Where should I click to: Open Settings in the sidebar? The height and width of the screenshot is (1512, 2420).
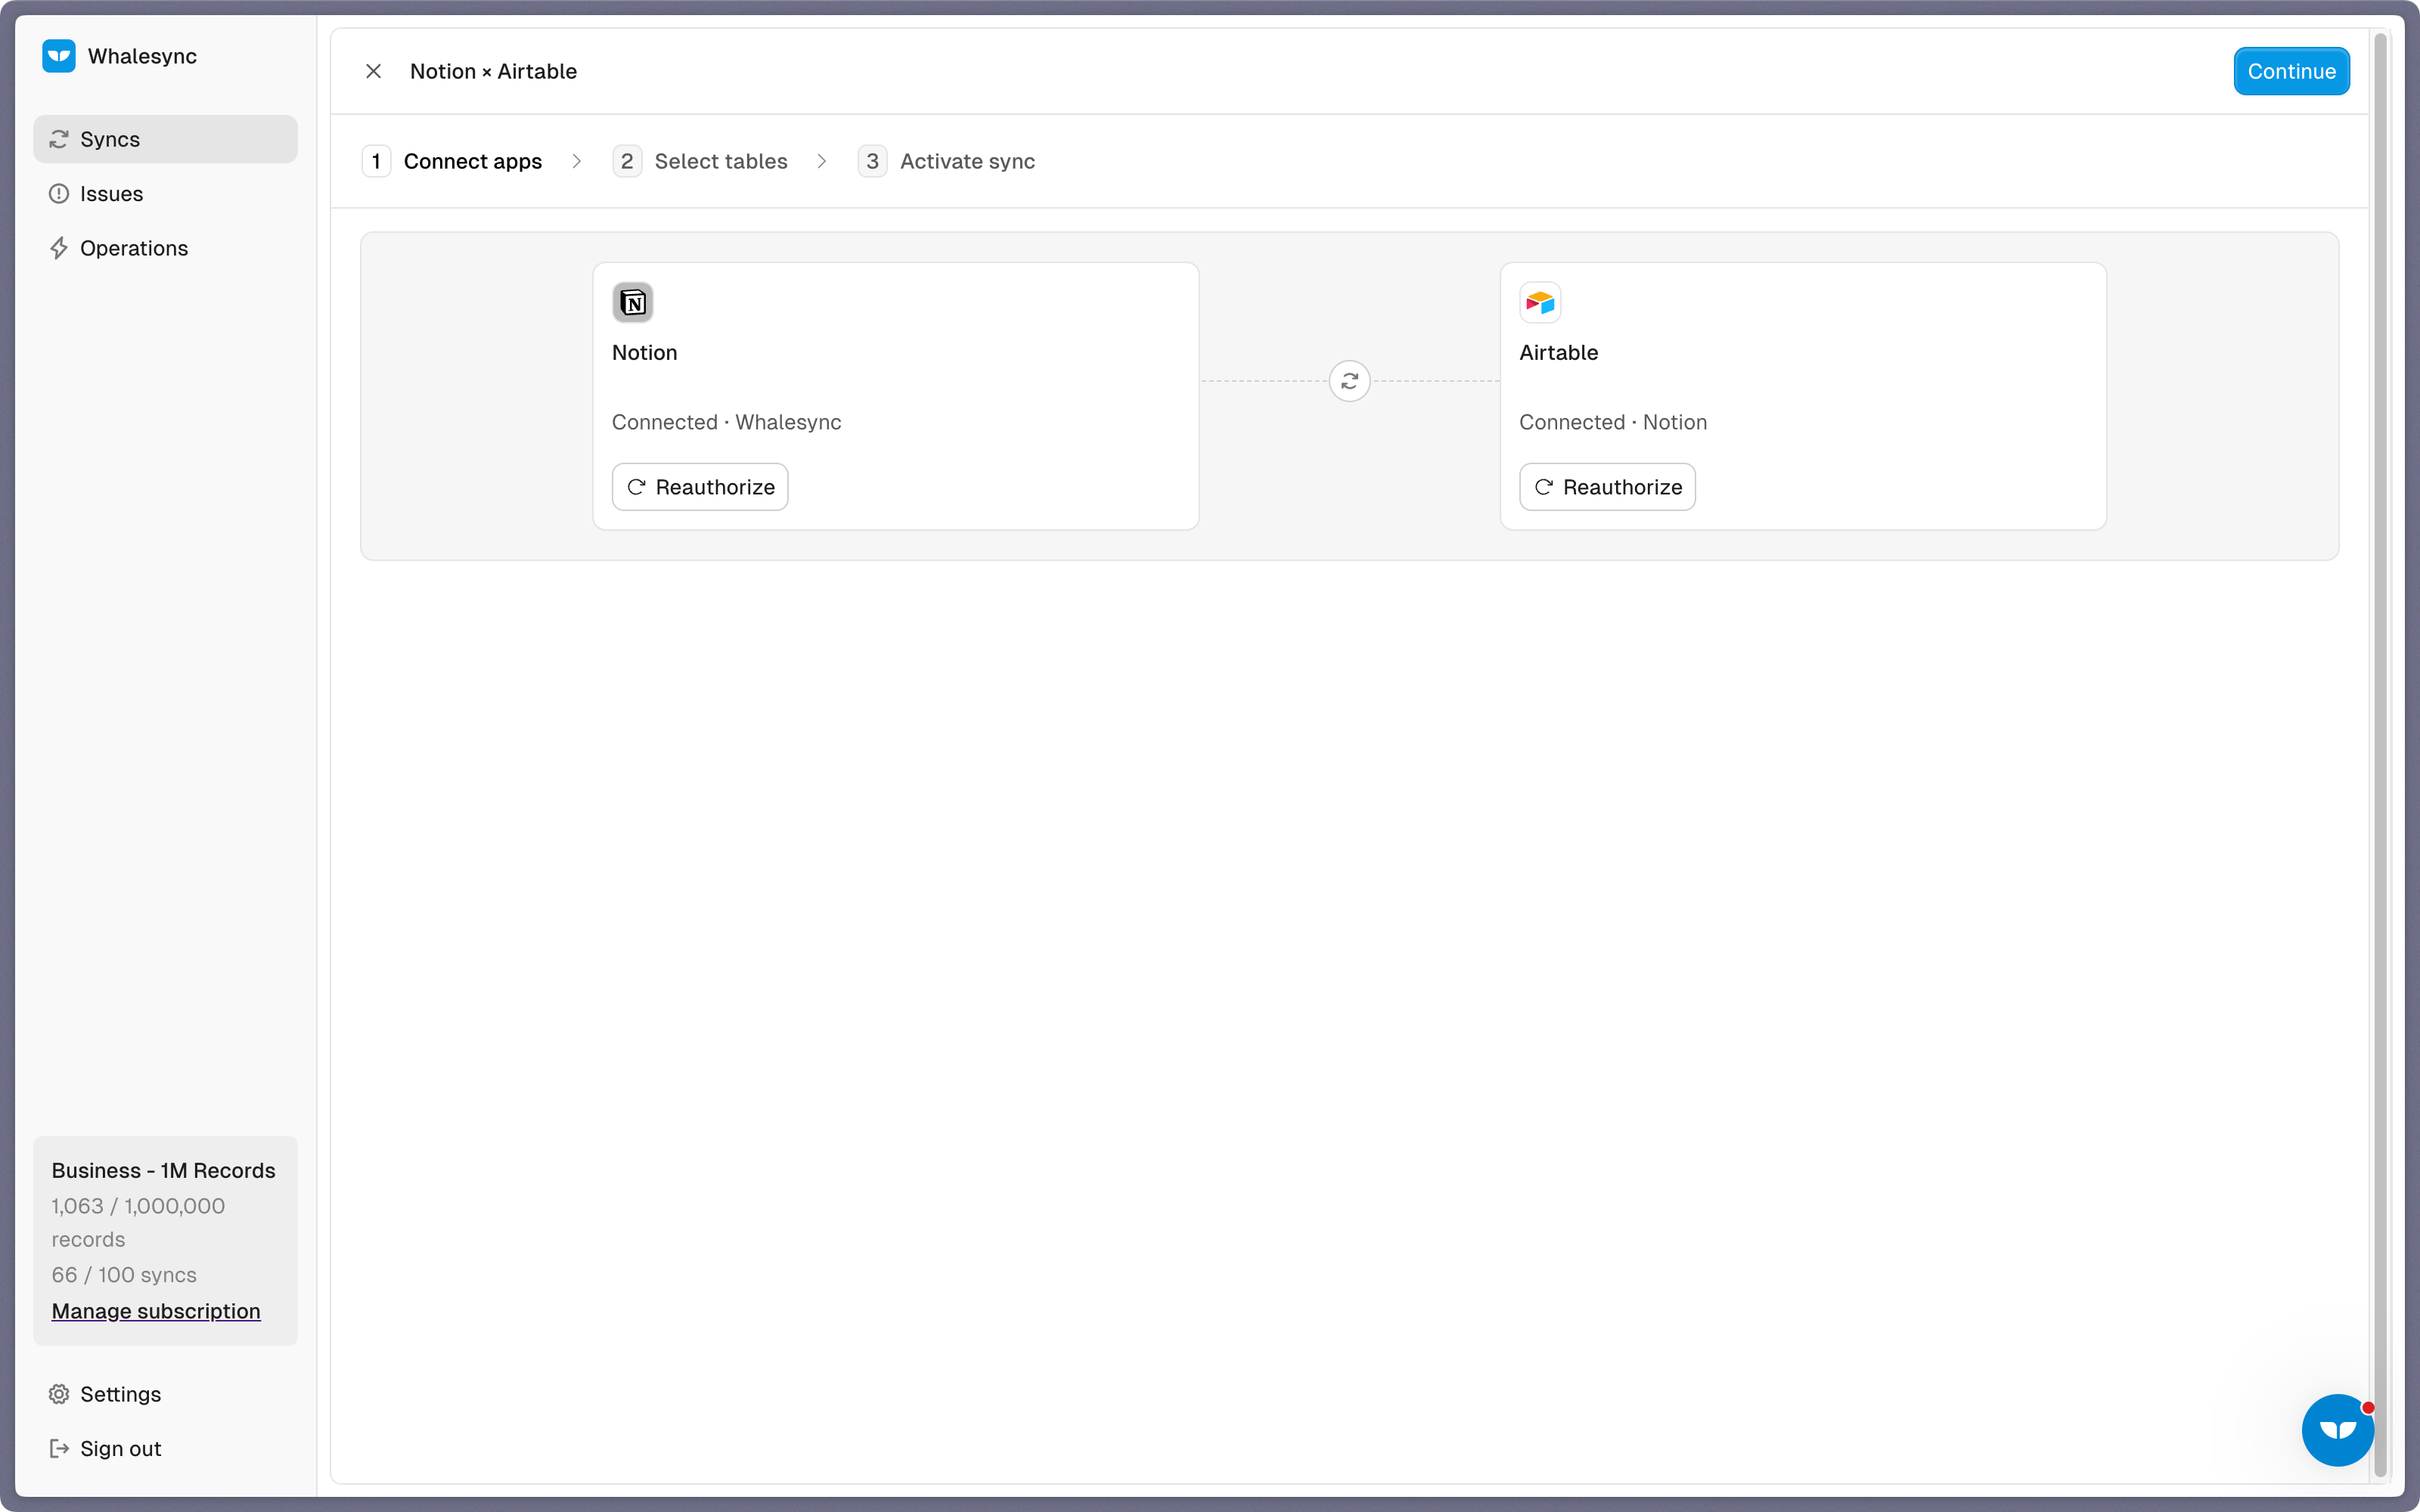pyautogui.click(x=165, y=1394)
